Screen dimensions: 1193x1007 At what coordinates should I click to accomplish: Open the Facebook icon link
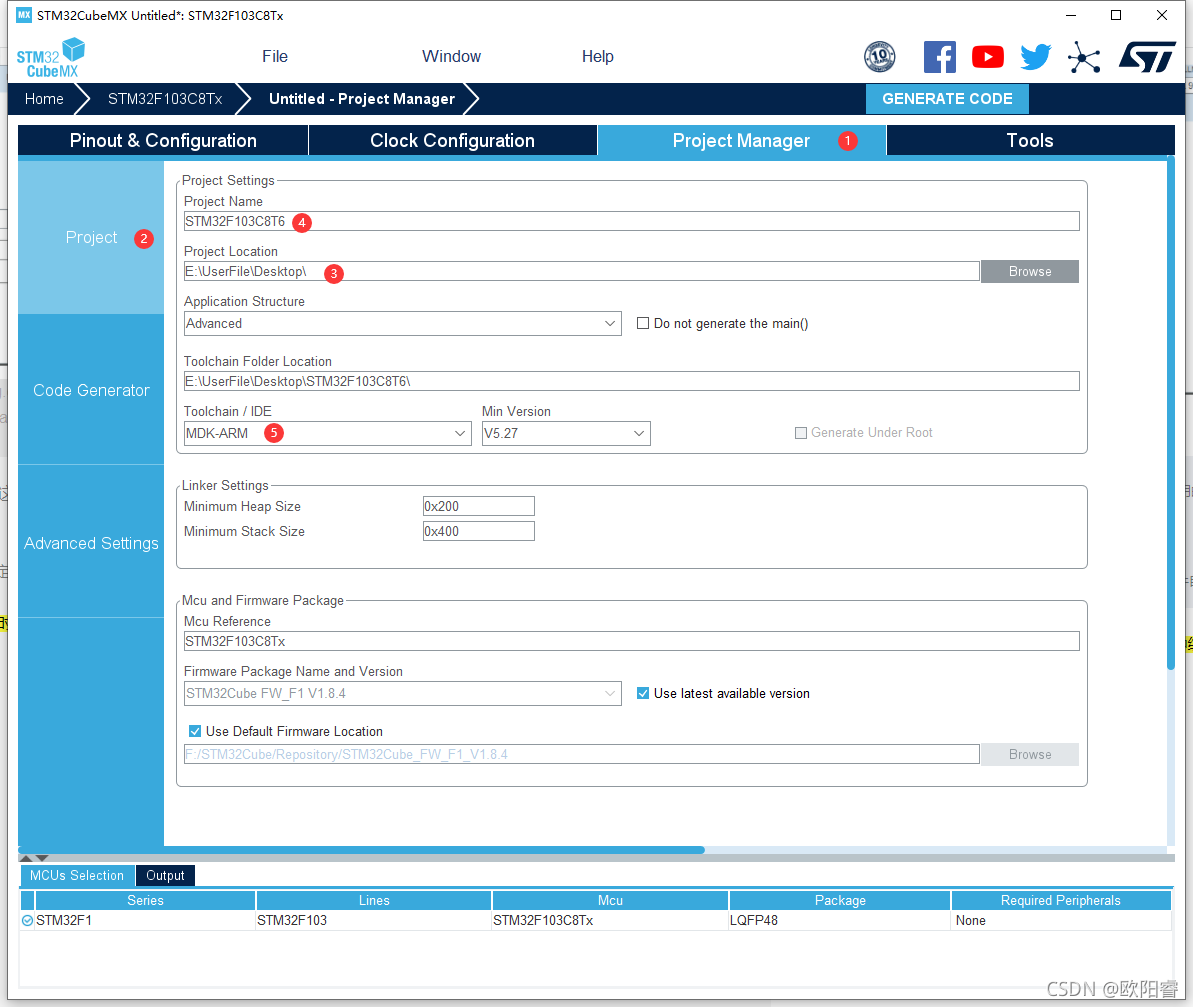coord(940,57)
